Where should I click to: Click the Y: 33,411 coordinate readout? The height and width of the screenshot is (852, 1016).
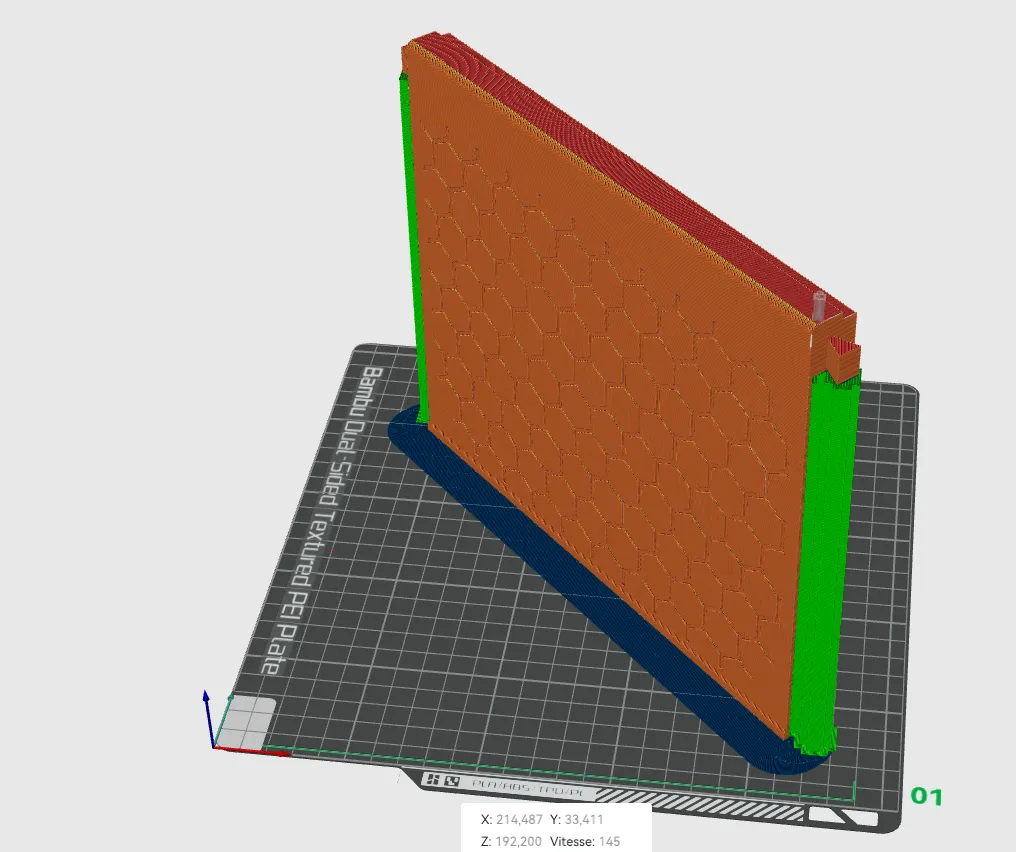(576, 820)
